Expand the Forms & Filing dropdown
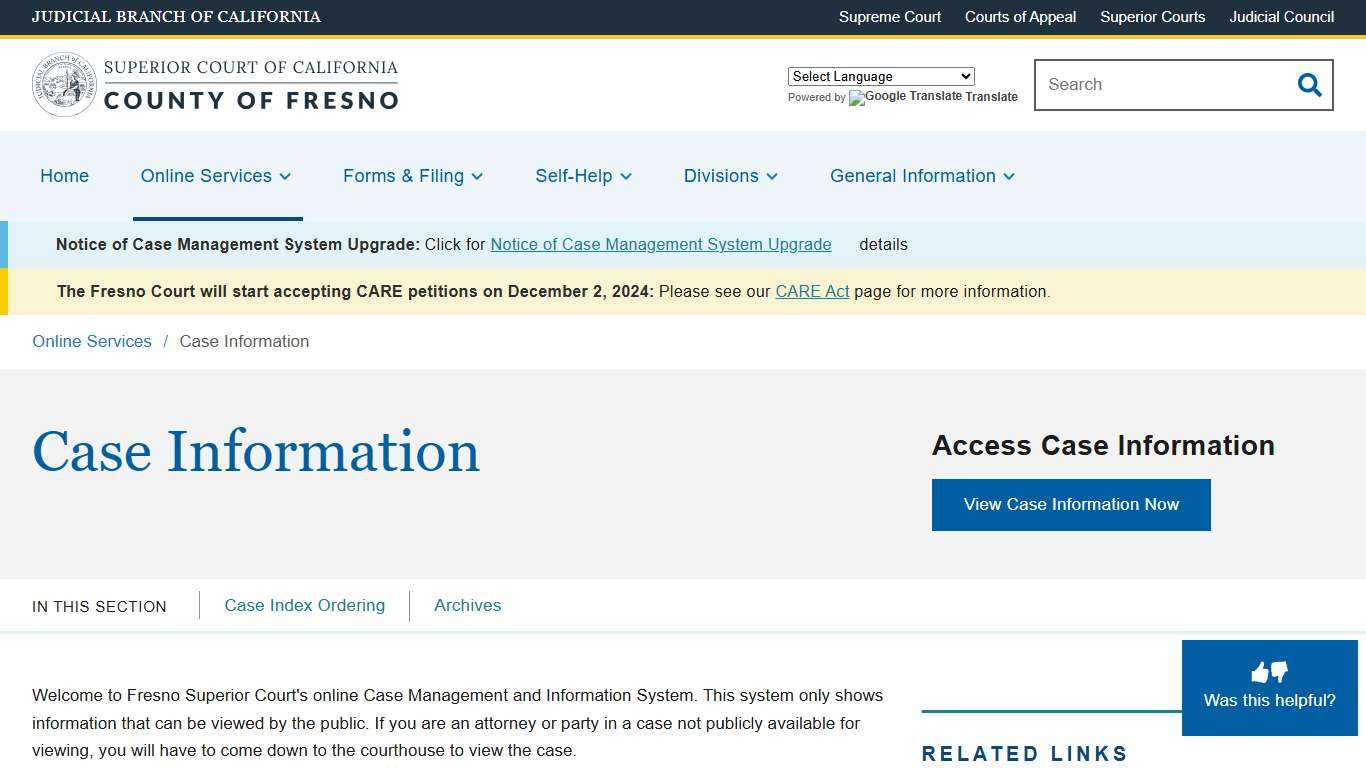The height and width of the screenshot is (768, 1366). point(477,176)
